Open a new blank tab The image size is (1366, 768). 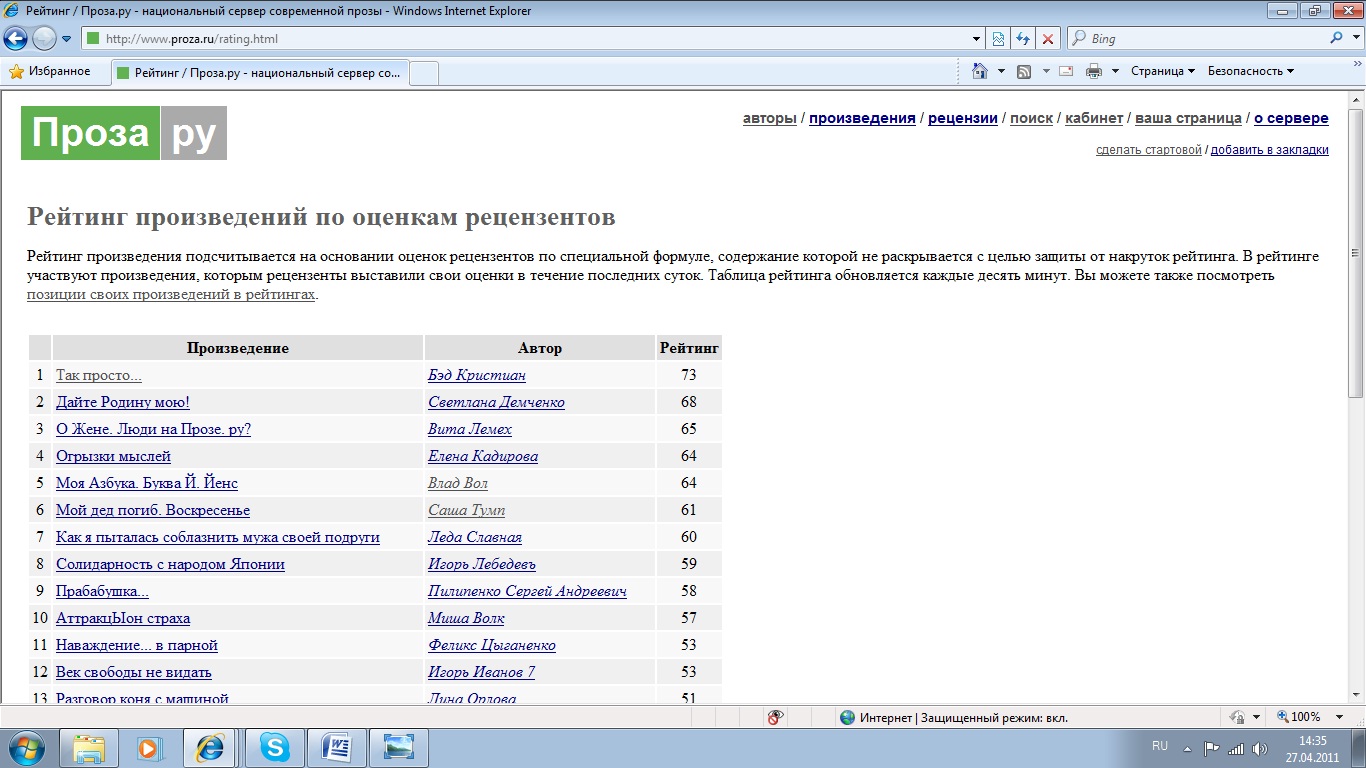point(424,73)
